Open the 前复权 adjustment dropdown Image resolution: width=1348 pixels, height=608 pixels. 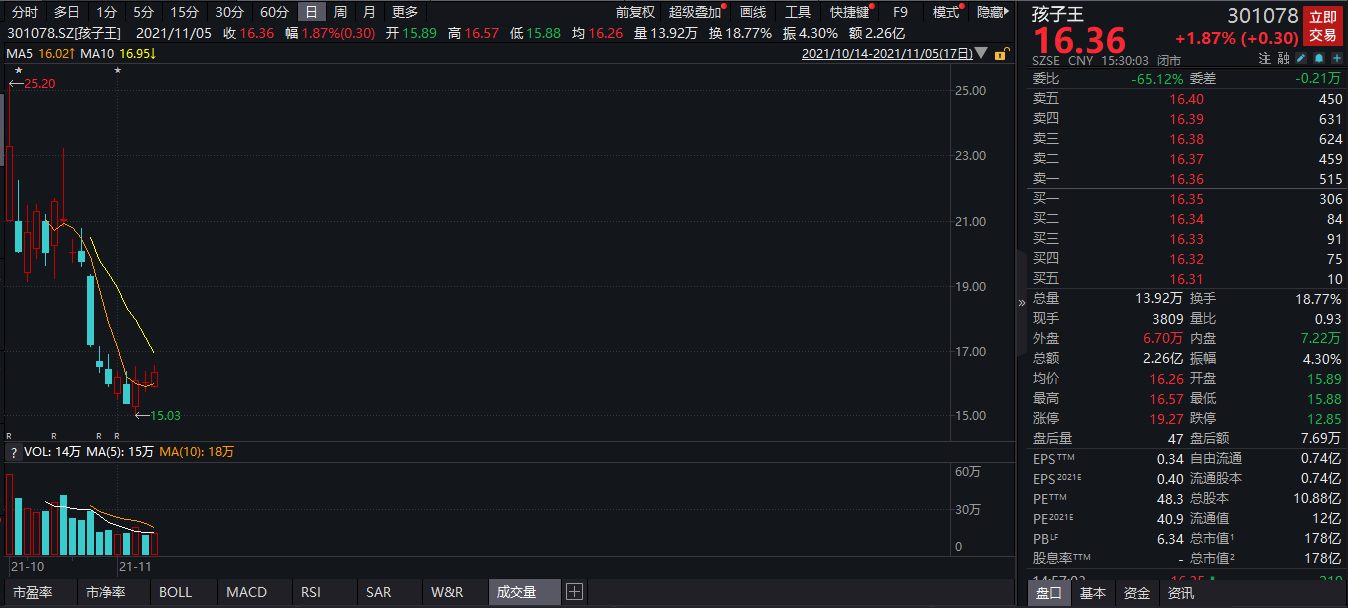point(635,12)
